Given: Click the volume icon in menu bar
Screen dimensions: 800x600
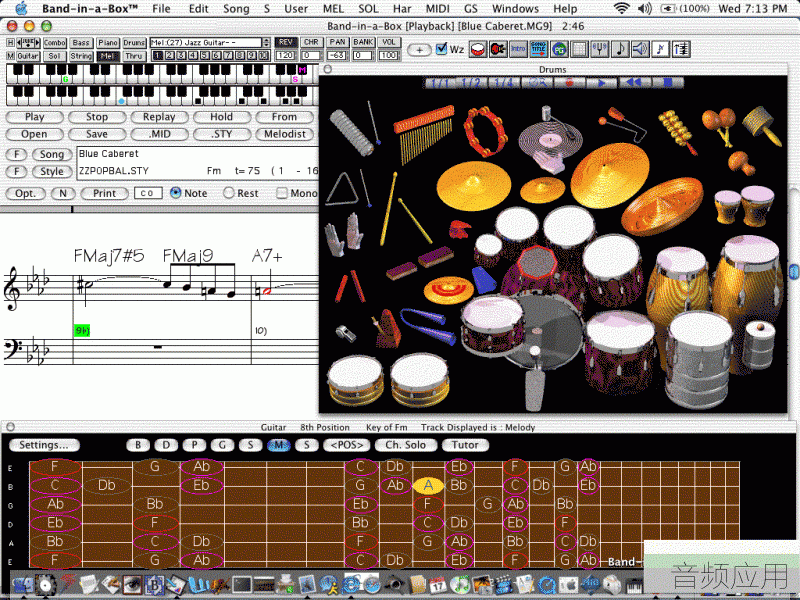Looking at the screenshot, I should pos(645,8).
